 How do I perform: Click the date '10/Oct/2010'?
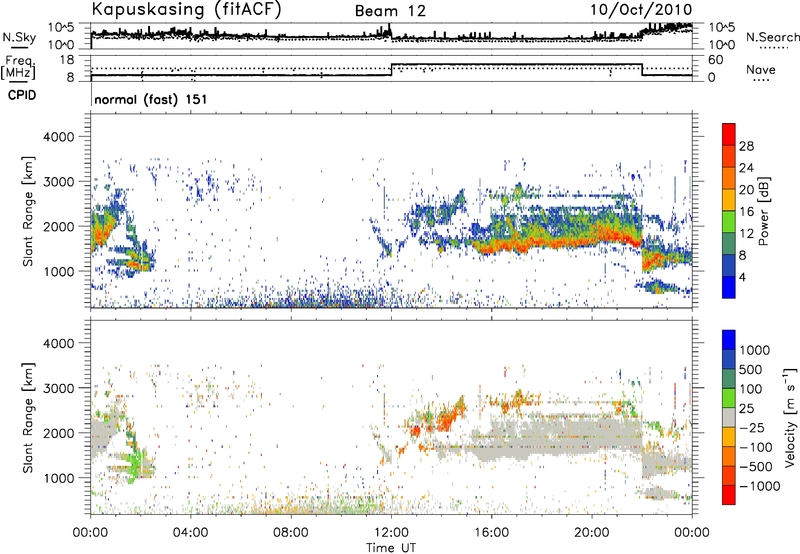(641, 10)
